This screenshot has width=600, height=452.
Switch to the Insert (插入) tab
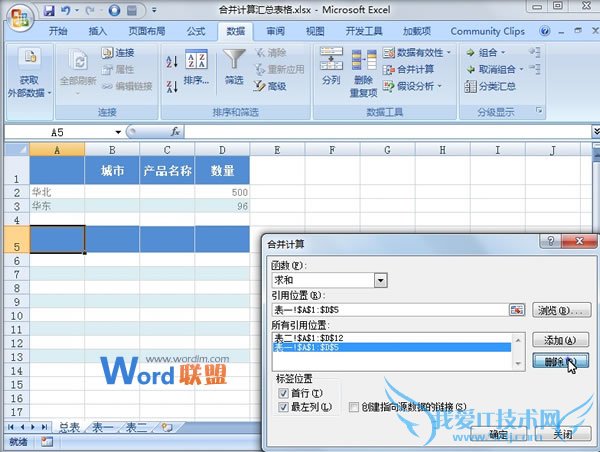point(98,31)
